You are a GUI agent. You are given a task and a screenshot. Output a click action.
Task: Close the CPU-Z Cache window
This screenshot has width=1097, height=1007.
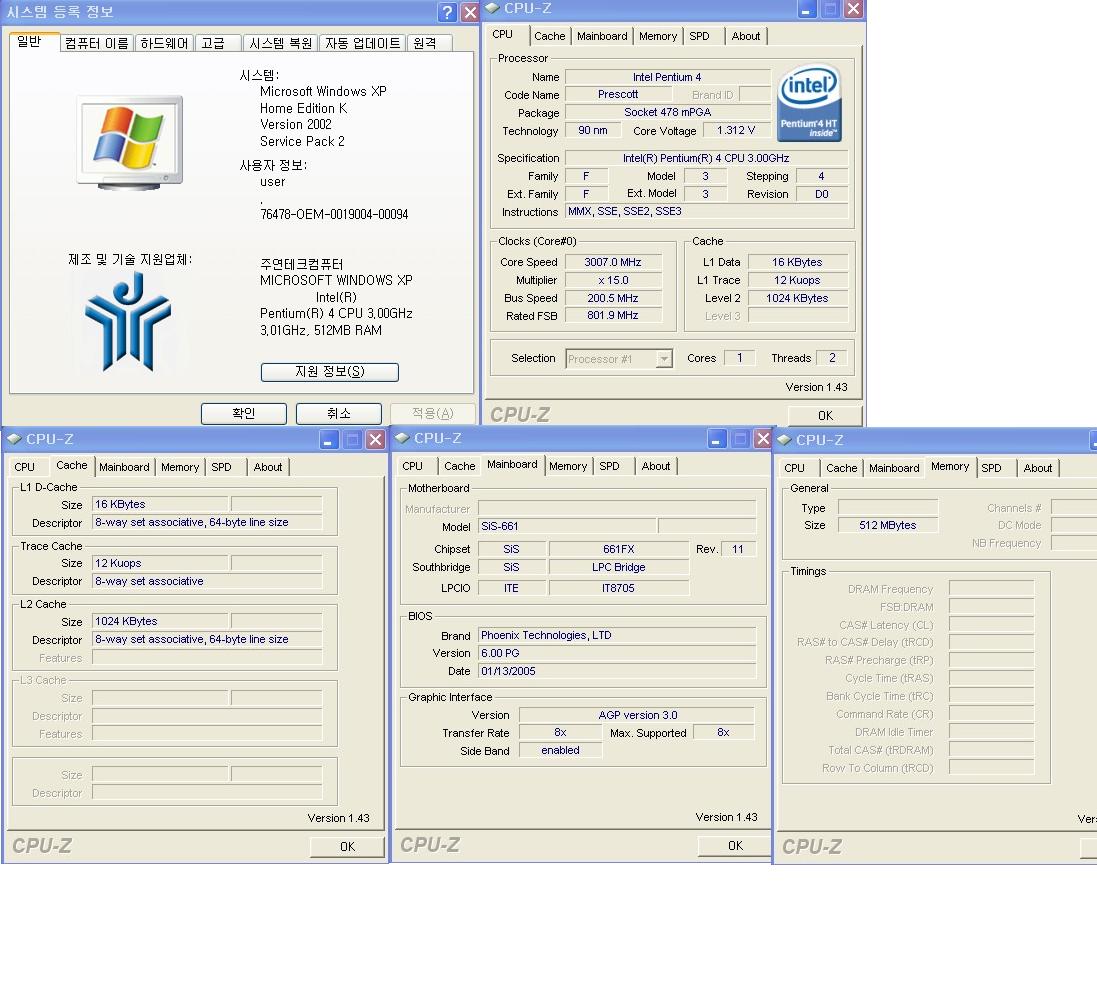[376, 439]
